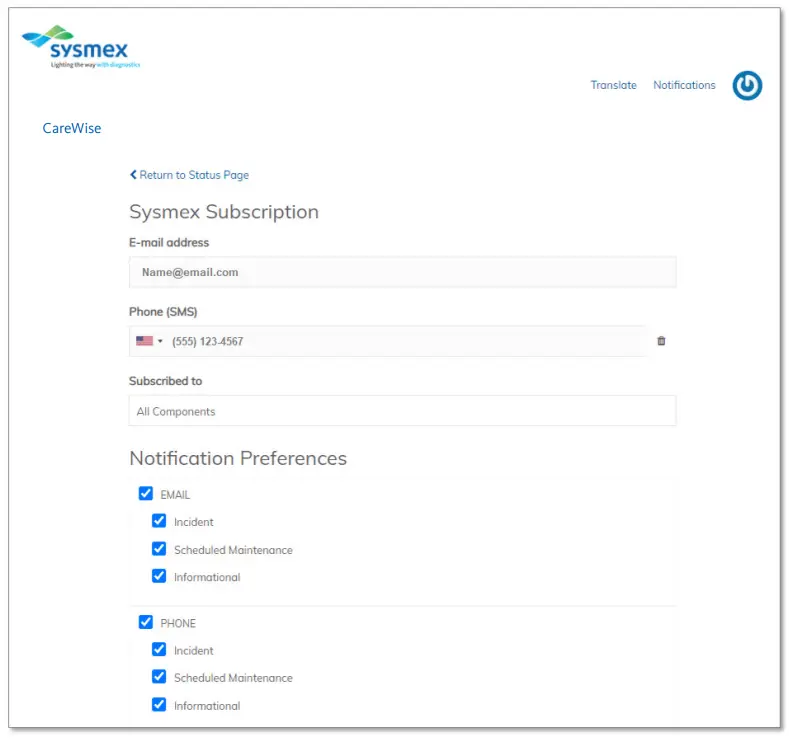Screen dimensions: 789x739
Task: Click the power logout icon
Action: click(747, 86)
